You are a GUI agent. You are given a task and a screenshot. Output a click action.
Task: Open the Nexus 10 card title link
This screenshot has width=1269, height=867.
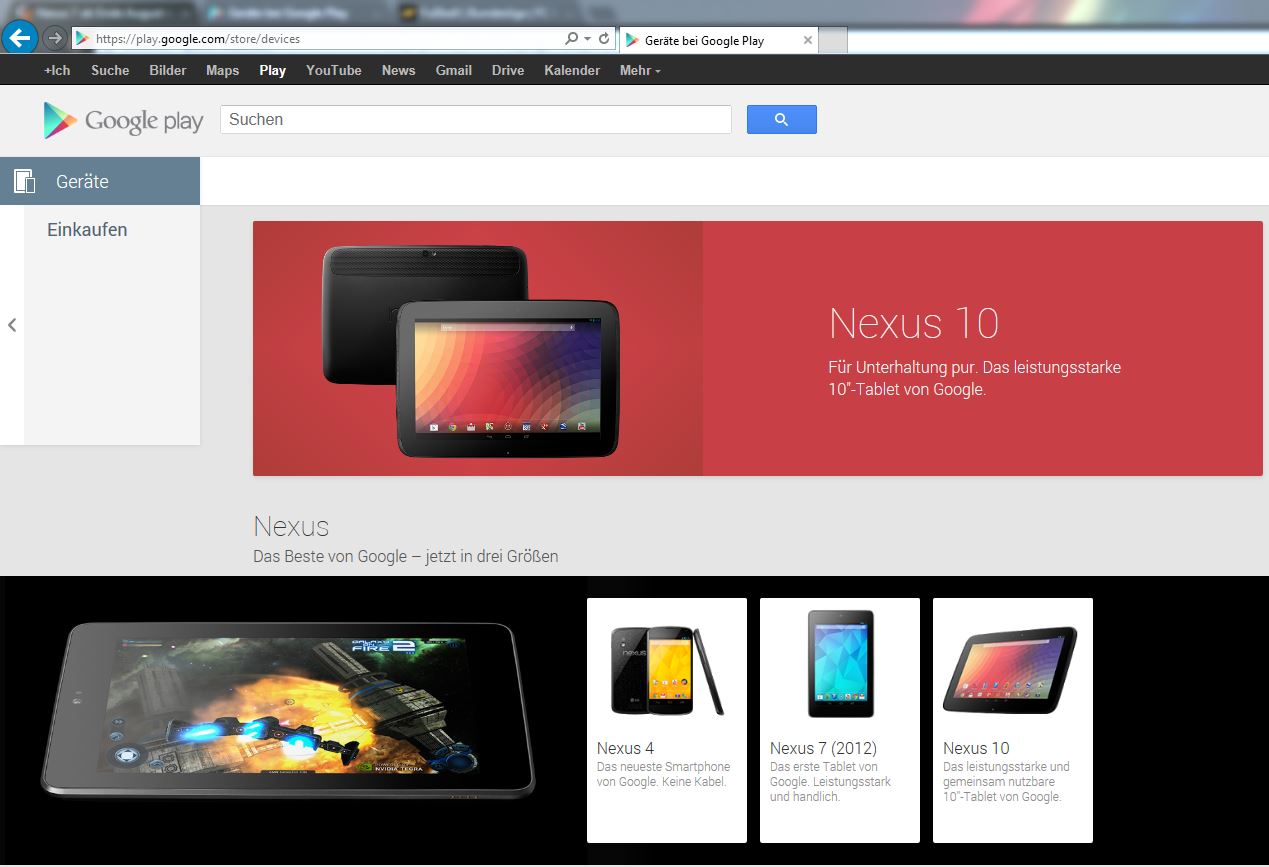976,748
